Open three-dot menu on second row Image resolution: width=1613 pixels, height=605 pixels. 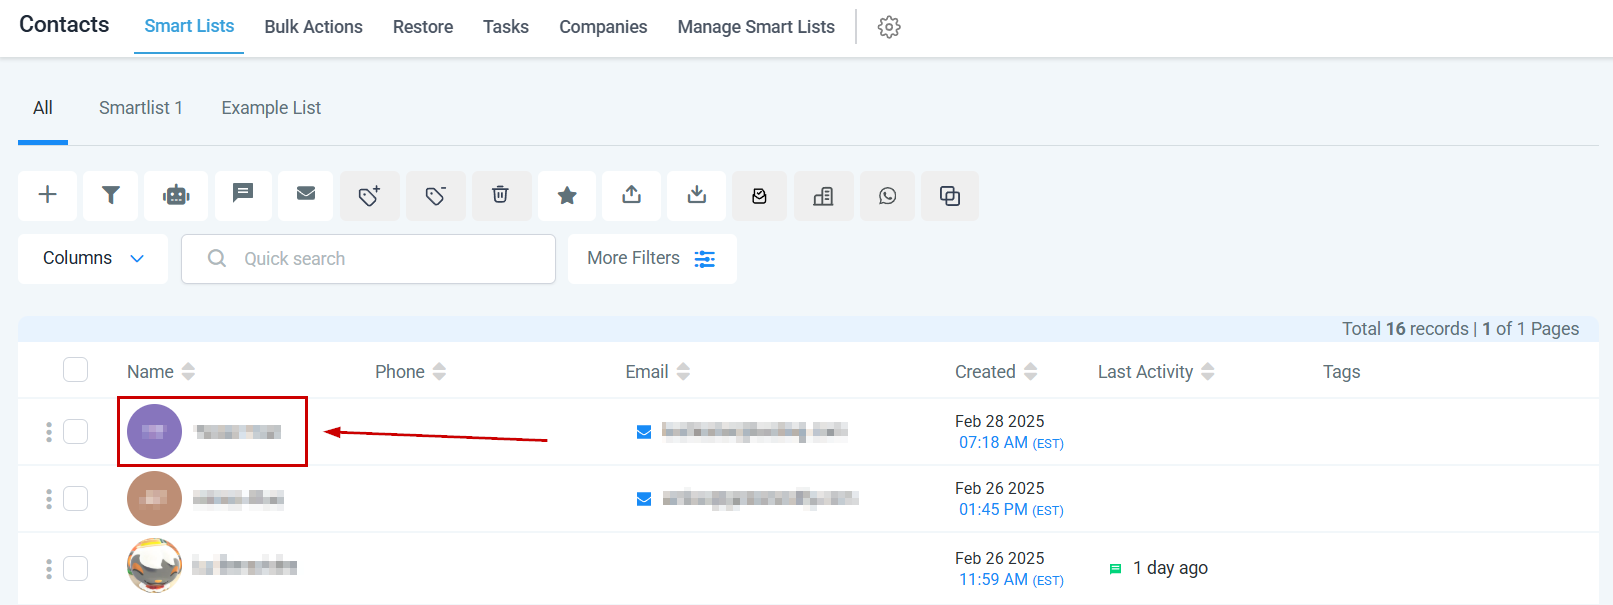pyautogui.click(x=49, y=498)
